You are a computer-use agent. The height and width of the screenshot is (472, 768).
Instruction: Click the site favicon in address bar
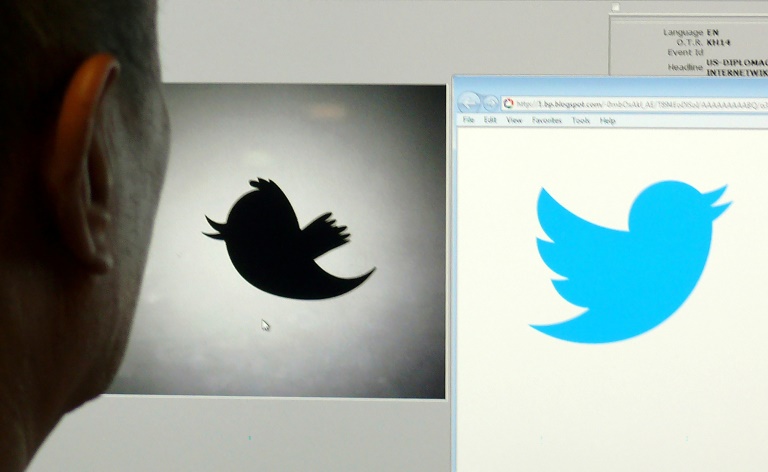(x=508, y=103)
